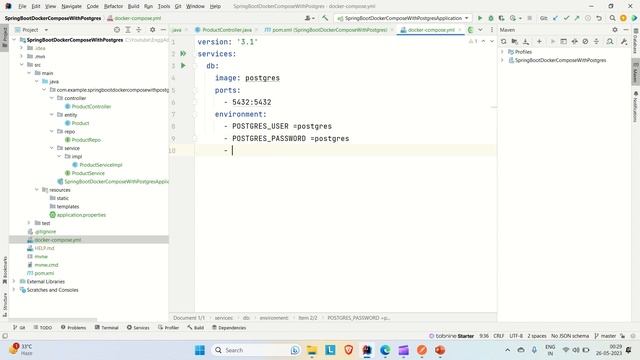The width and height of the screenshot is (640, 360).
Task: Open Problems tool window
Action: tap(73, 327)
